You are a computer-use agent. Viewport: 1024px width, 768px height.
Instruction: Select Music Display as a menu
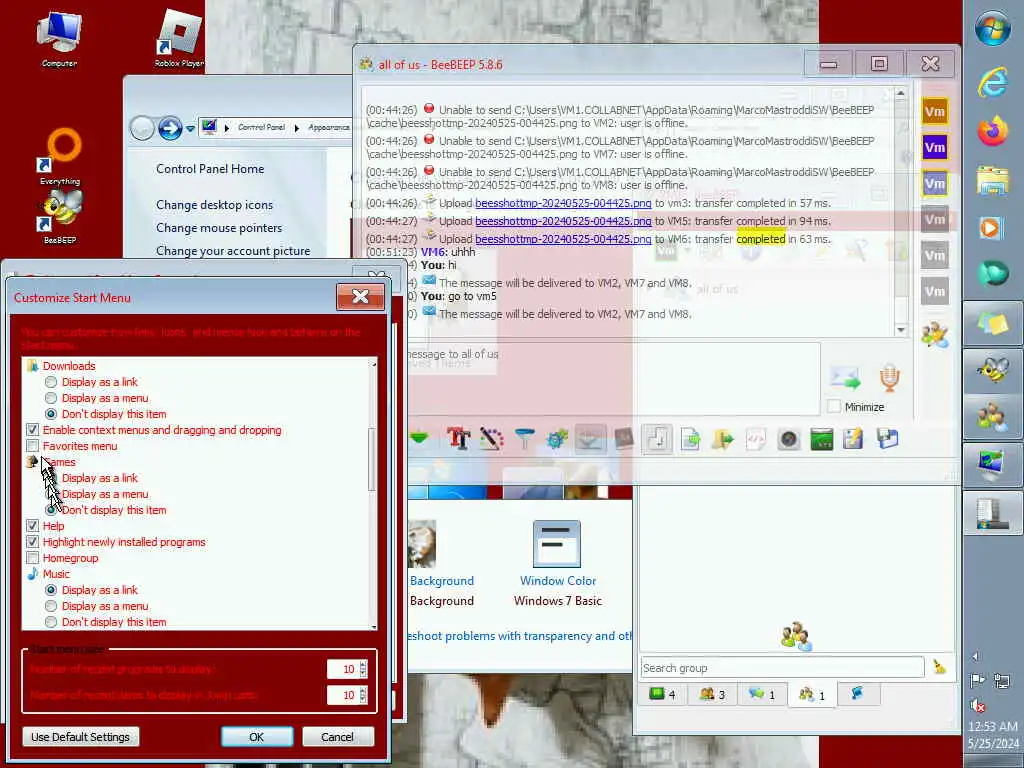pos(51,606)
